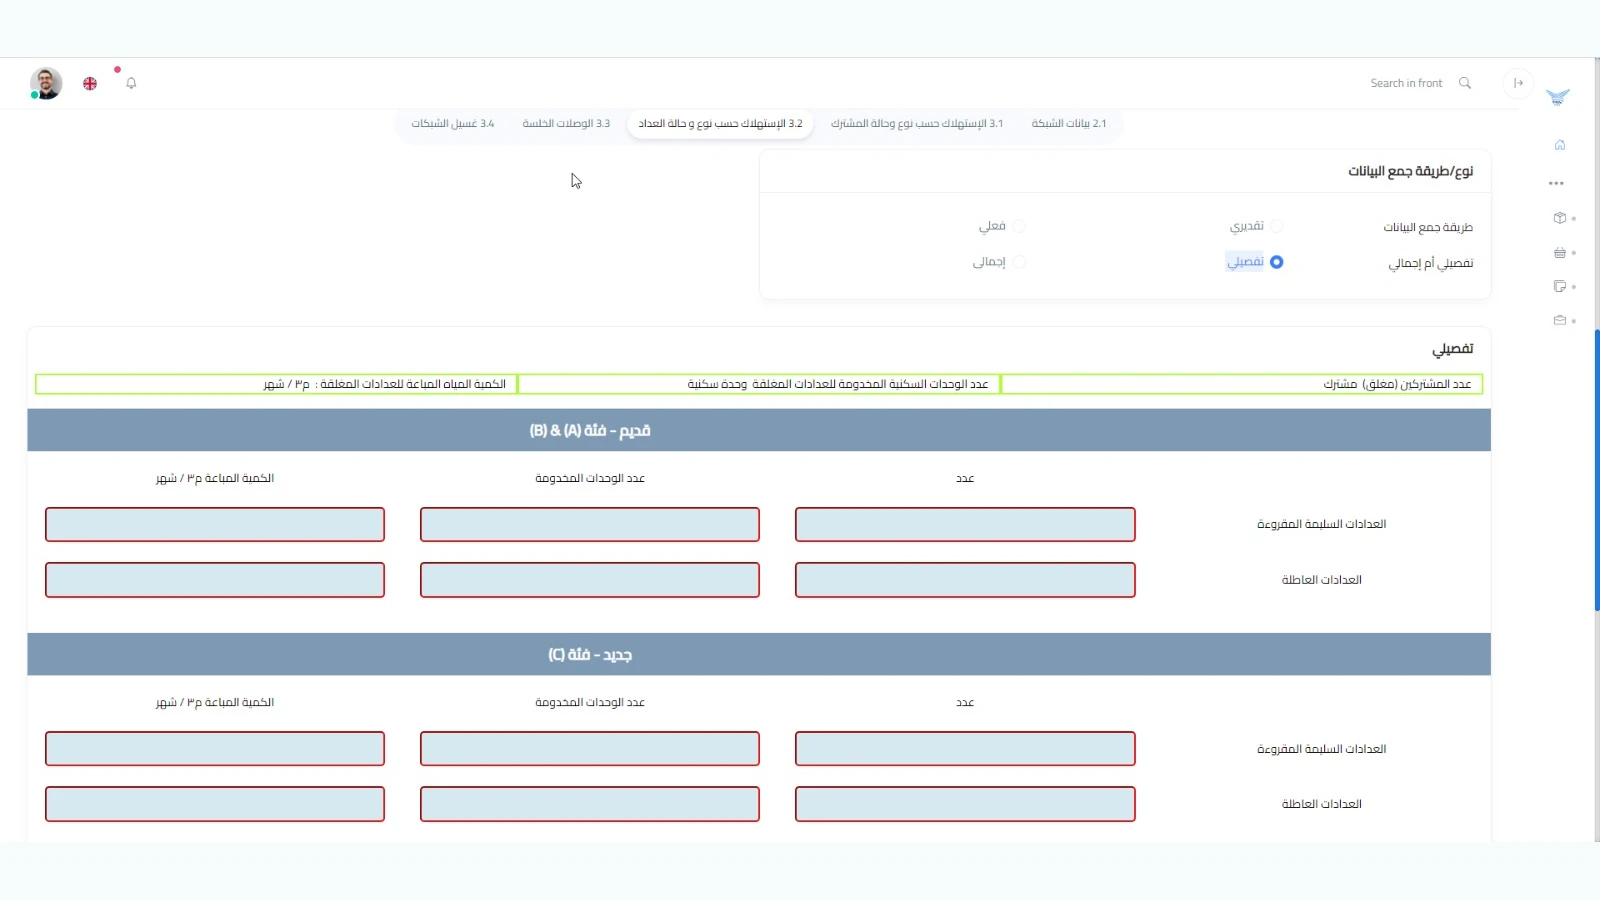Viewport: 1600px width, 900px height.
Task: Open the cube (box) sidebar module
Action: click(1560, 218)
